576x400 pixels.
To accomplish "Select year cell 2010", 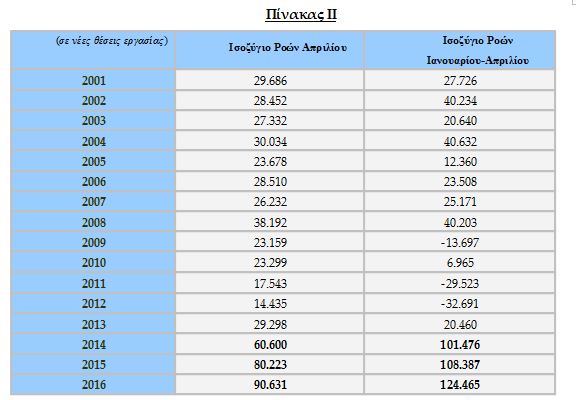I will tap(94, 263).
